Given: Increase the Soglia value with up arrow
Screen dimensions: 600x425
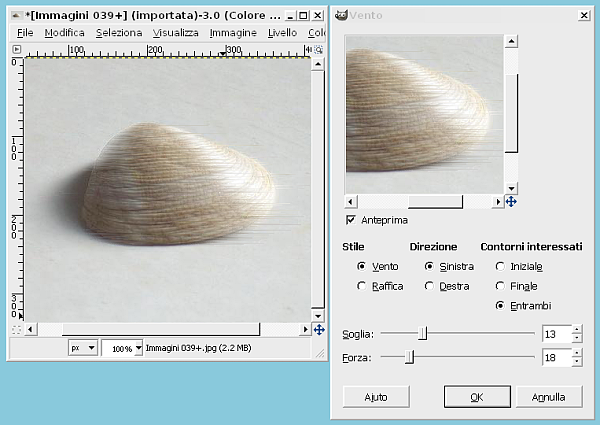Looking at the screenshot, I should (576, 329).
